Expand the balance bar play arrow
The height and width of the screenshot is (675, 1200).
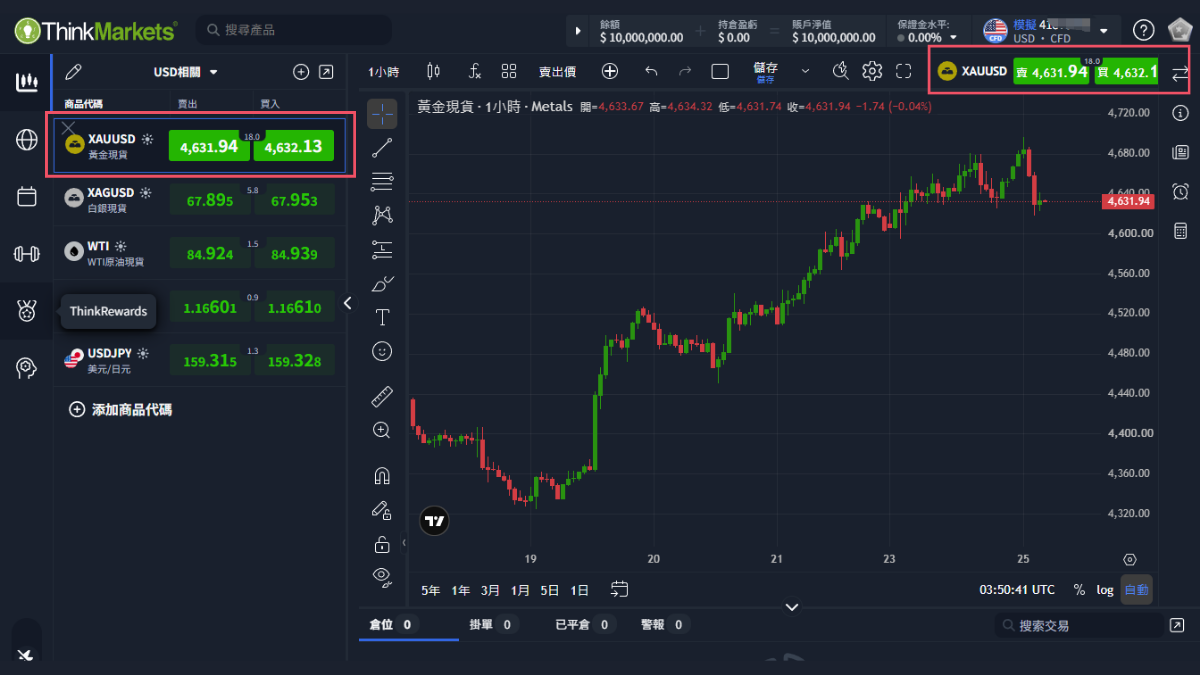pos(578,31)
